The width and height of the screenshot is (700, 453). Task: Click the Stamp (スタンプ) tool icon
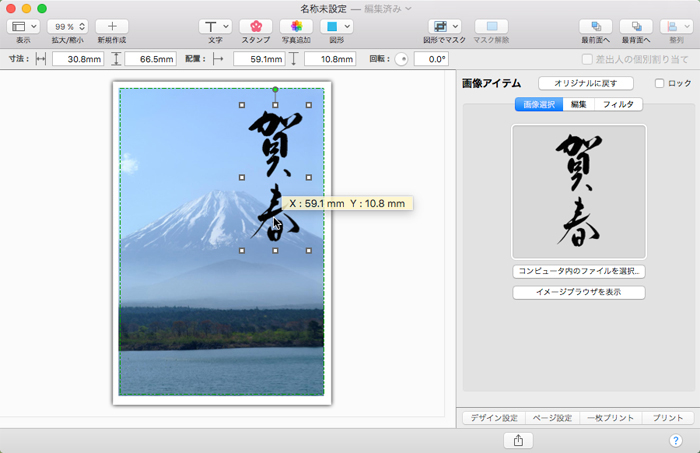[256, 27]
